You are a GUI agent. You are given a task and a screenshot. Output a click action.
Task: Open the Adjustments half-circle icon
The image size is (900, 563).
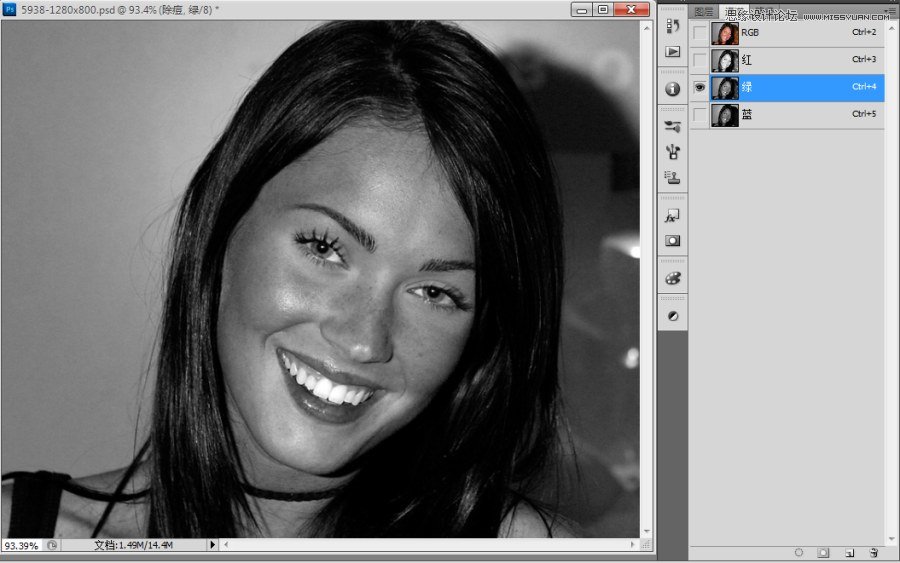click(x=673, y=315)
